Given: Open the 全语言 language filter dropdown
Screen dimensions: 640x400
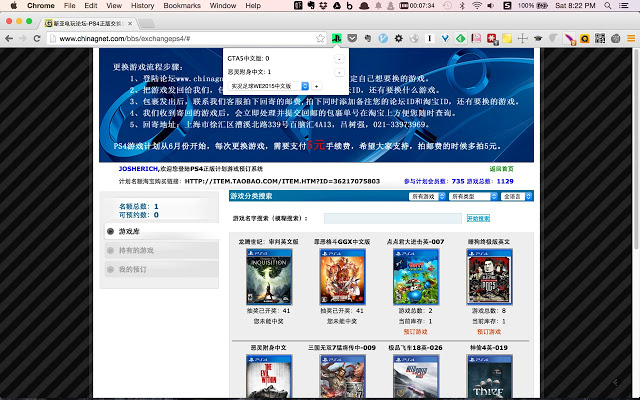Looking at the screenshot, I should click(x=516, y=197).
